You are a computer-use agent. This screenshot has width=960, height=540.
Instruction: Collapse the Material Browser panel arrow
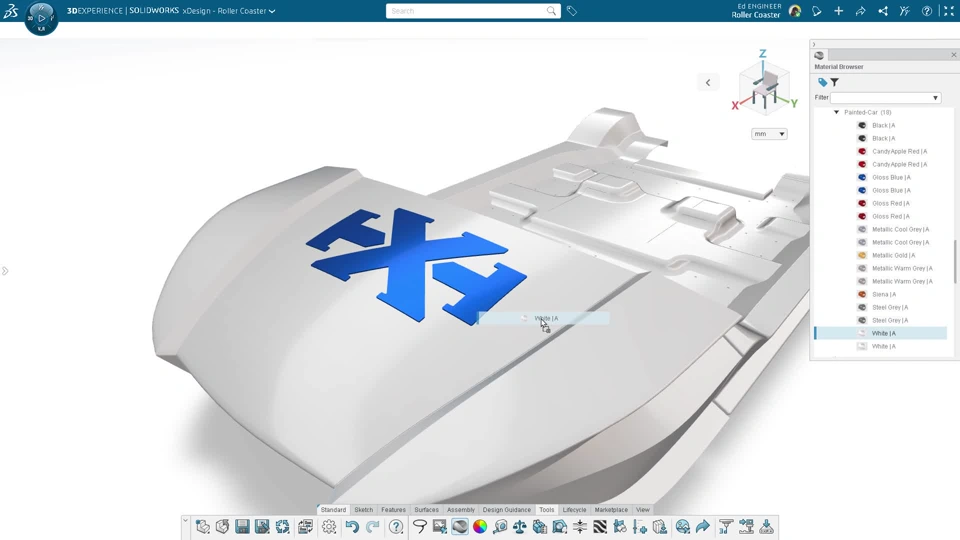tap(814, 45)
